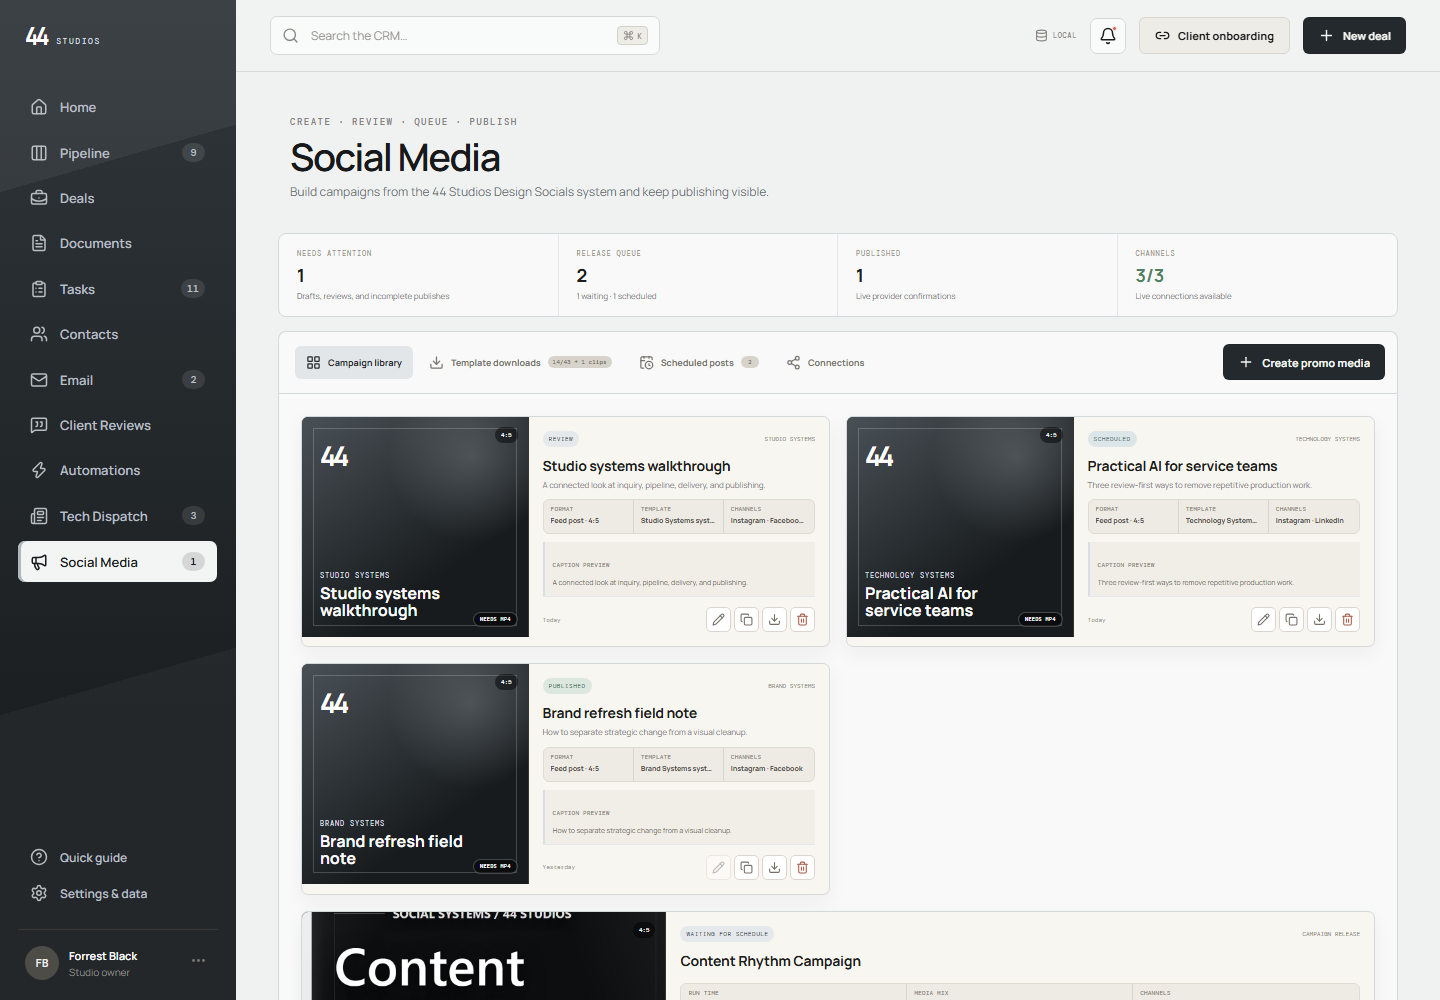Viewport: 1440px width, 1000px height.
Task: Download Practical AI for service teams media
Action: 1320,620
